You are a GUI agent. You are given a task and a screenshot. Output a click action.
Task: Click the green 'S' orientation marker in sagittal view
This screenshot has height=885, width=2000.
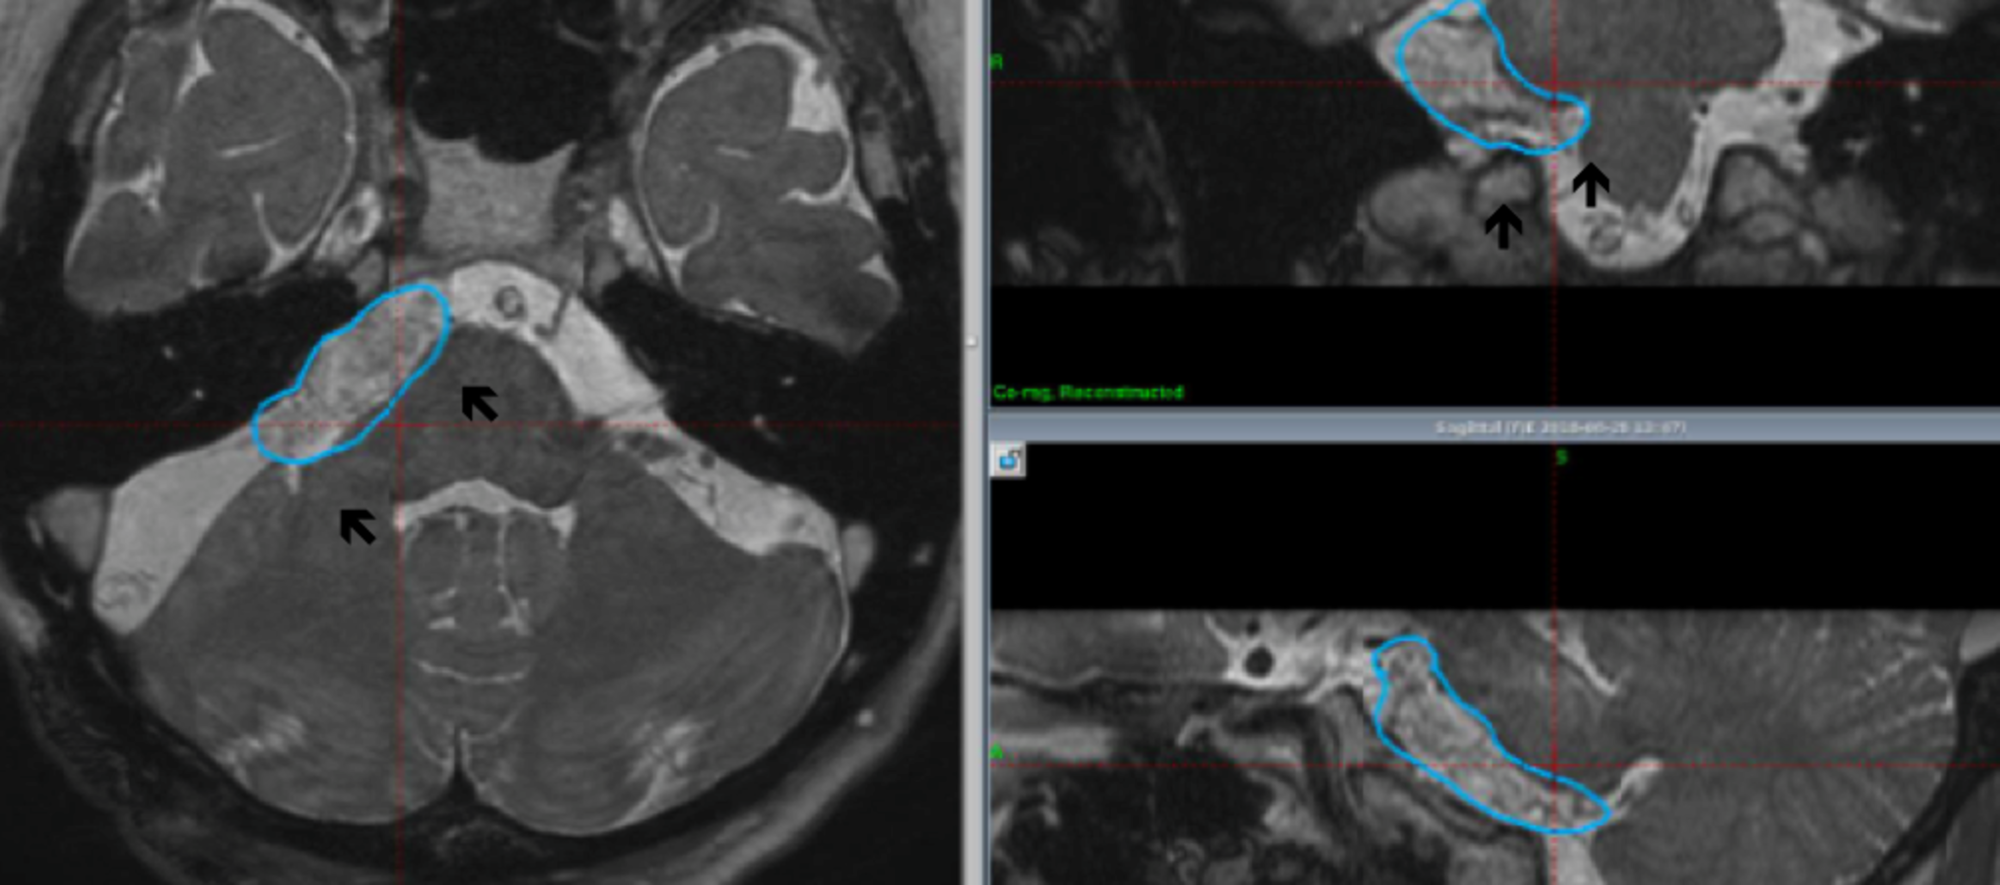(x=1561, y=458)
